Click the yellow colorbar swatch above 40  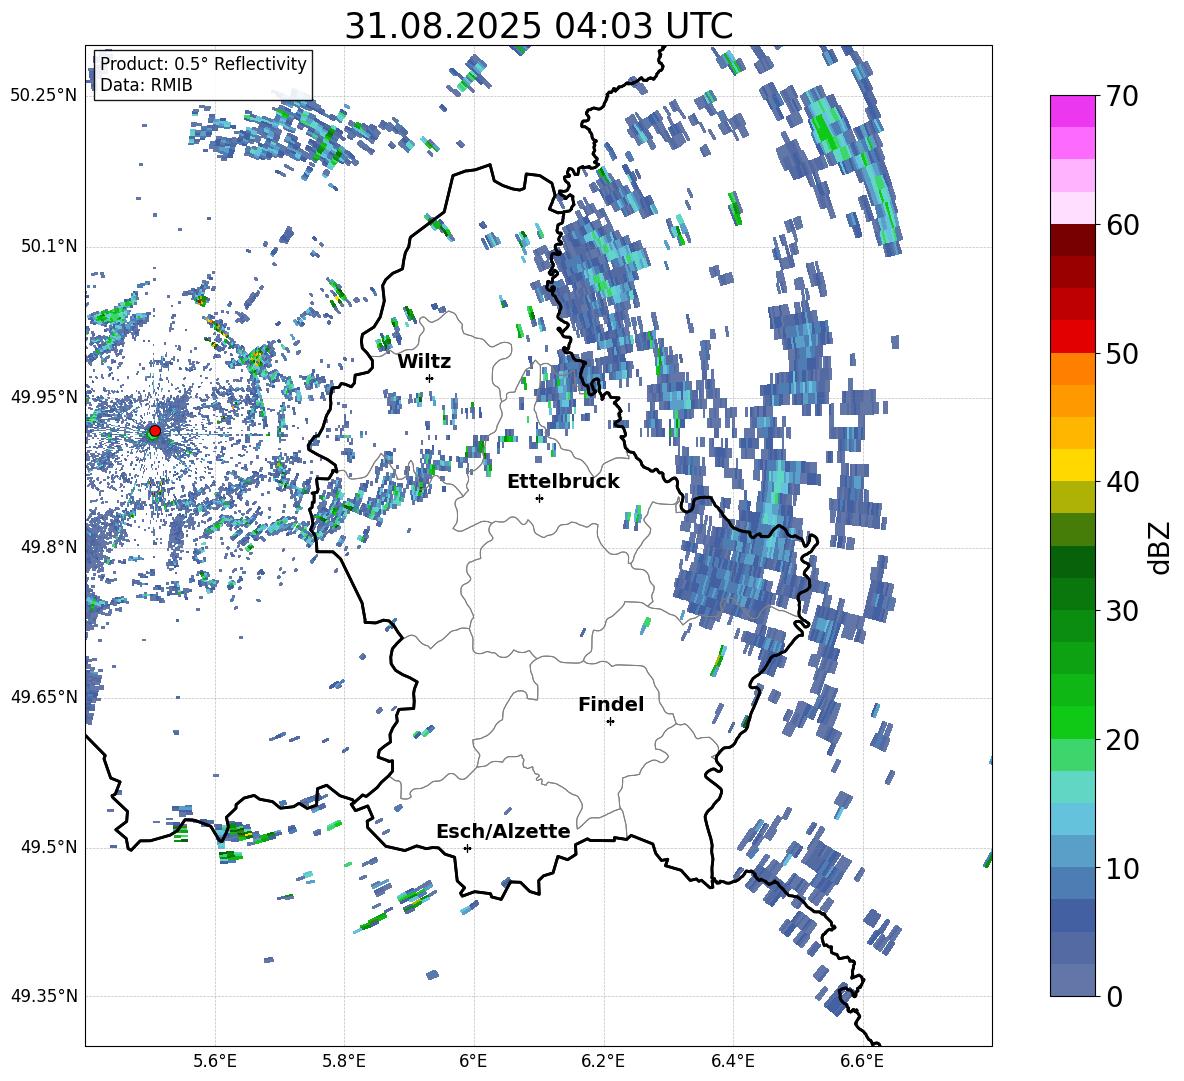pyautogui.click(x=1072, y=464)
